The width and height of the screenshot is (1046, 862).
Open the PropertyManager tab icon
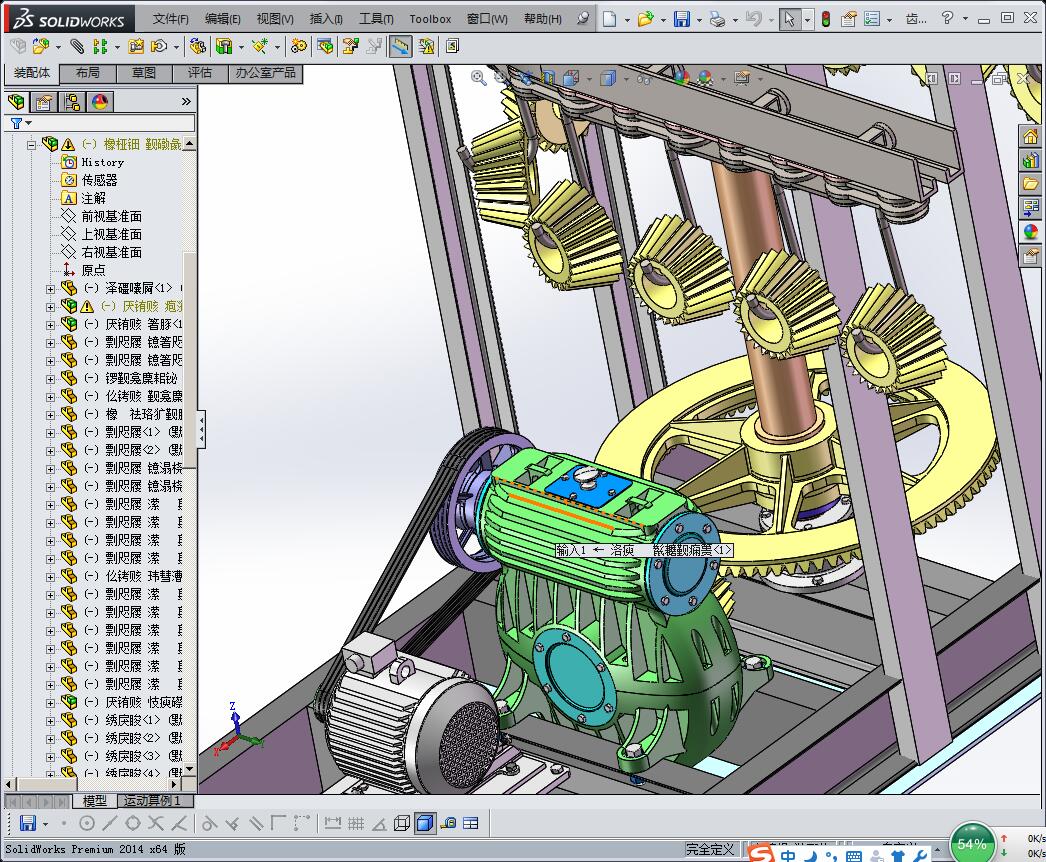(44, 102)
